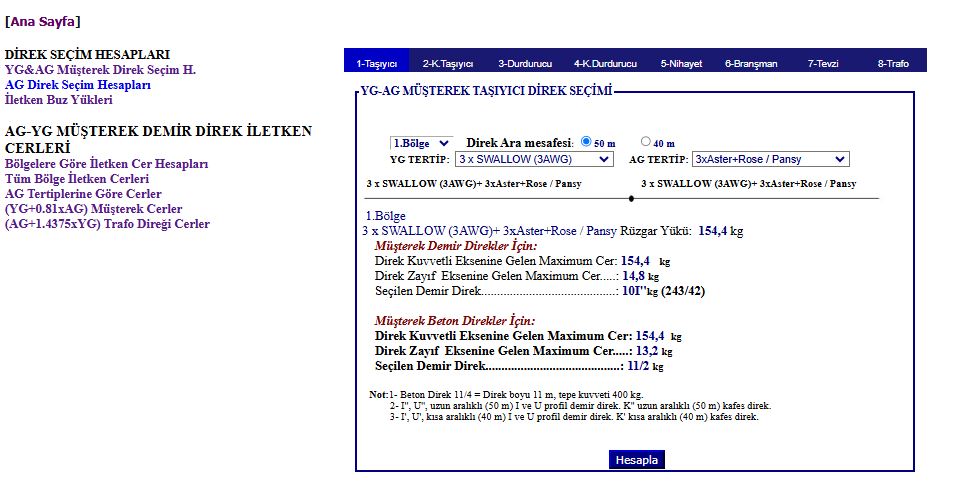Click the Müşterek Beton Direkler İçin heading
The width and height of the screenshot is (979, 490).
pos(455,321)
